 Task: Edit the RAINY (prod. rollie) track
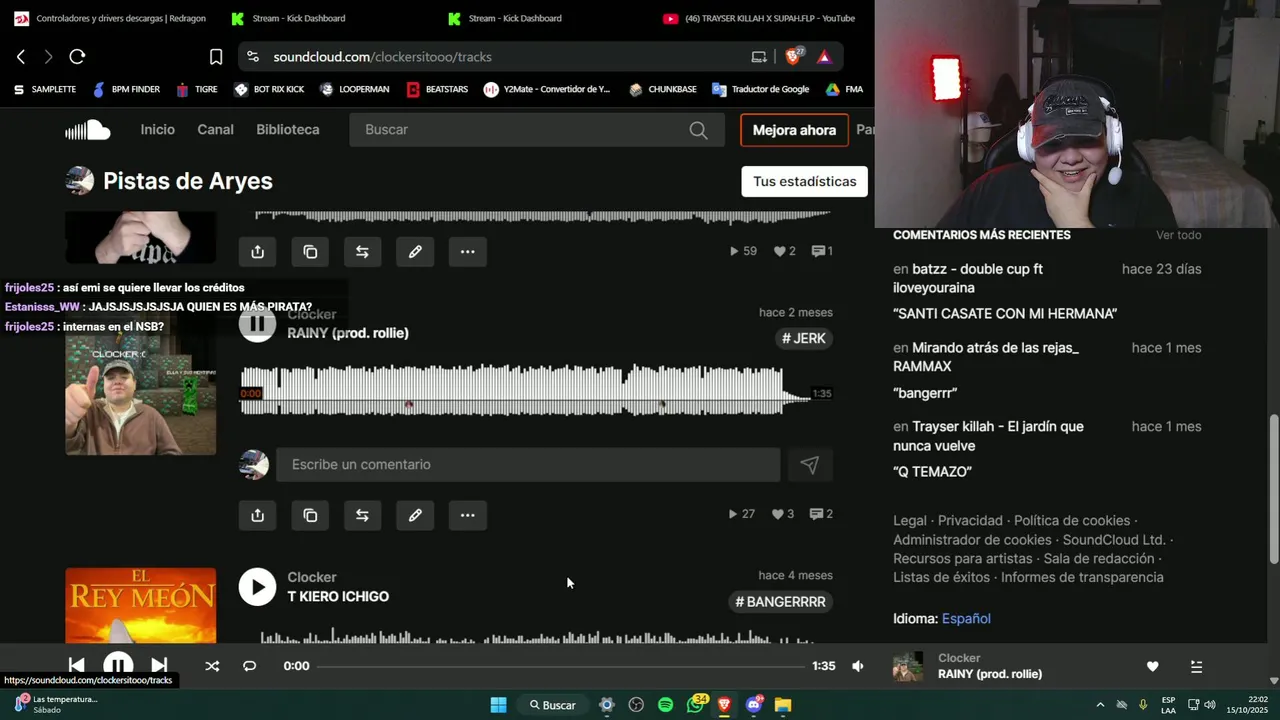[415, 515]
